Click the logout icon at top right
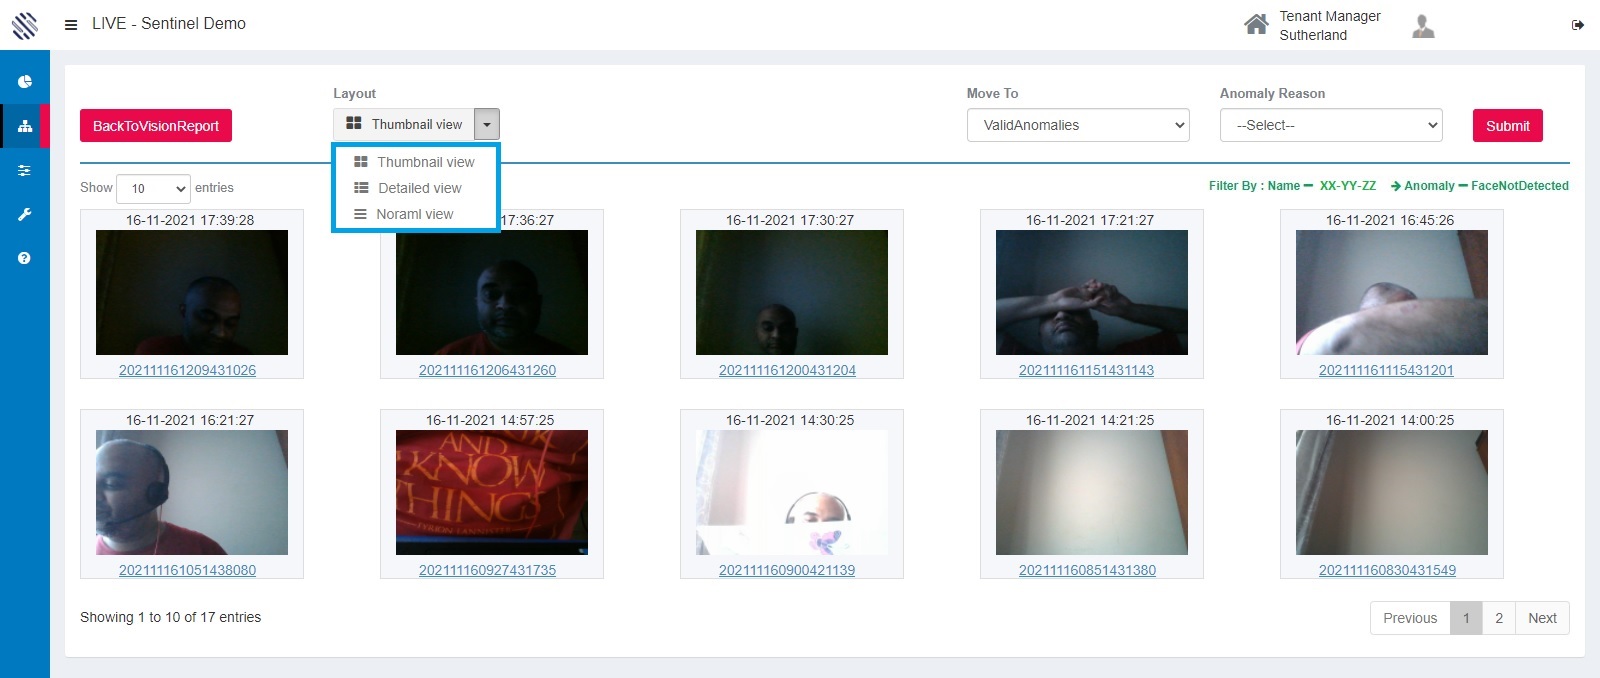The height and width of the screenshot is (678, 1600). (x=1577, y=25)
